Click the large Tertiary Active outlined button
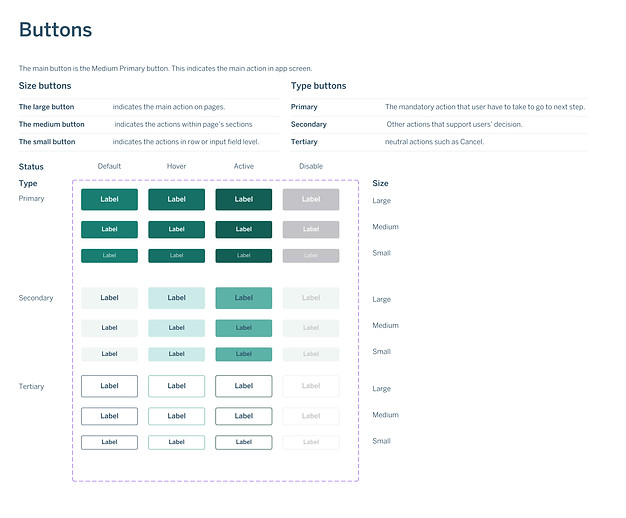The width and height of the screenshot is (626, 518). [244, 386]
